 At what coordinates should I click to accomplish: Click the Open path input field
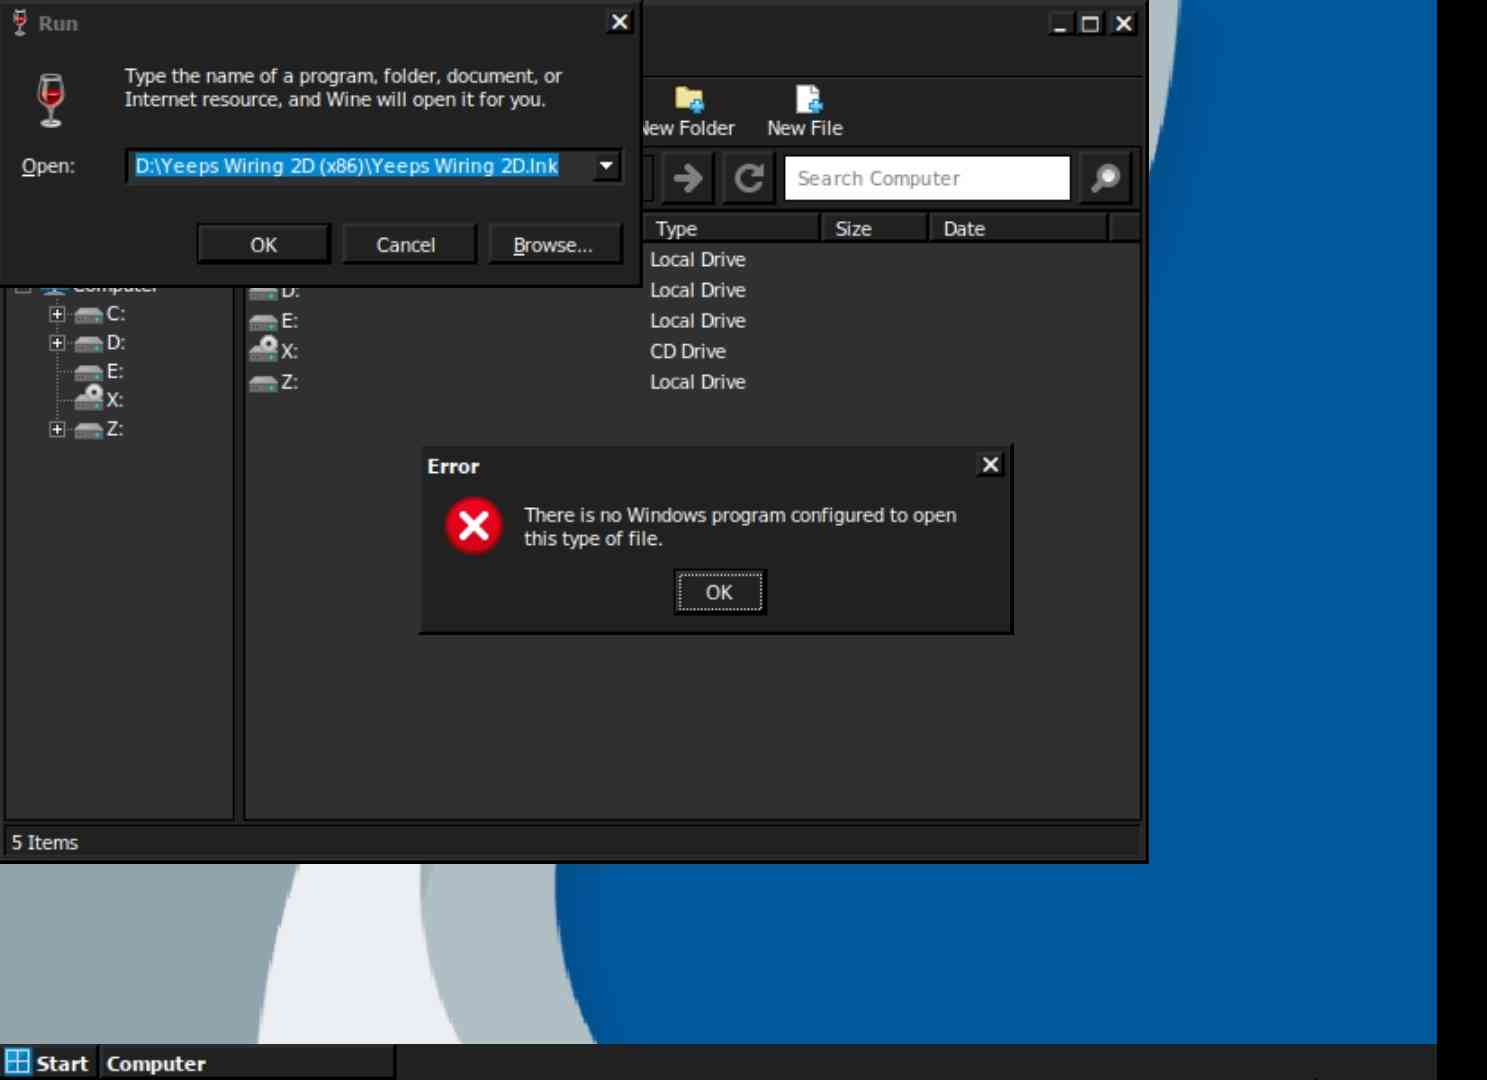(x=361, y=166)
